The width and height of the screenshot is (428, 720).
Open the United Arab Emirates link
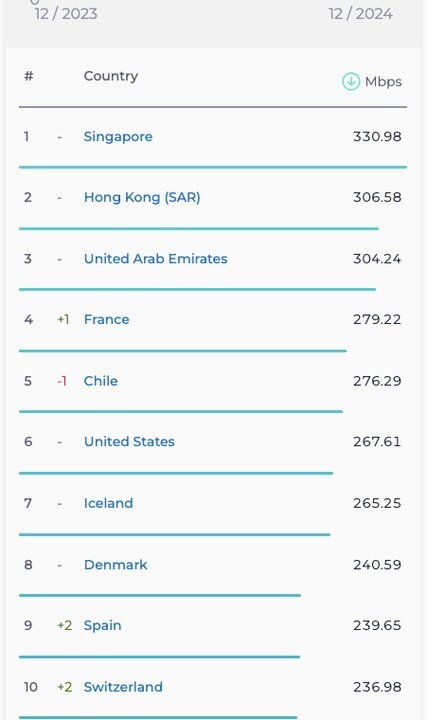pyautogui.click(x=155, y=259)
